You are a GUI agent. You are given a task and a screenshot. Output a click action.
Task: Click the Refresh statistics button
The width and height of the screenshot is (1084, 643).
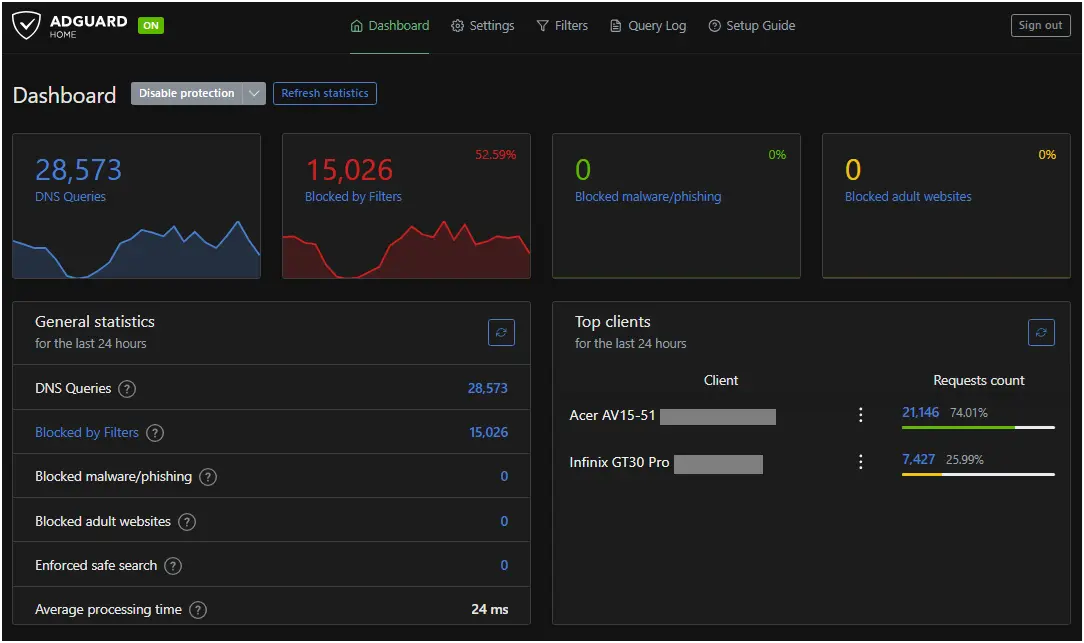click(325, 93)
